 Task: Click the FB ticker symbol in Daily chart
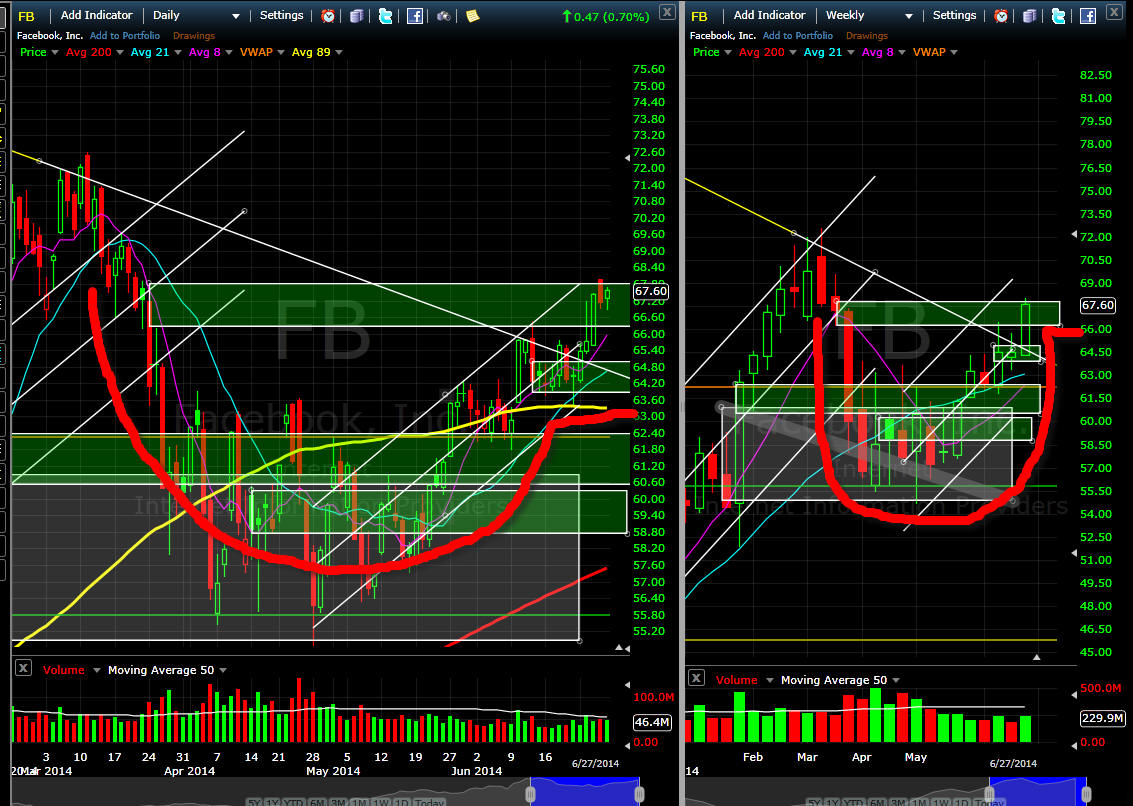click(x=26, y=16)
